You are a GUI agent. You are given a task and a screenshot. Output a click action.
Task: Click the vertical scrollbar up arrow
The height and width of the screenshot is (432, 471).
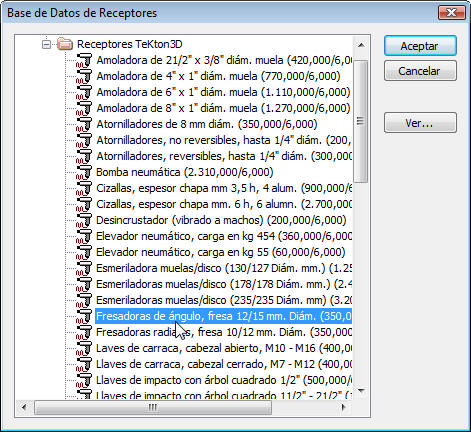(361, 45)
